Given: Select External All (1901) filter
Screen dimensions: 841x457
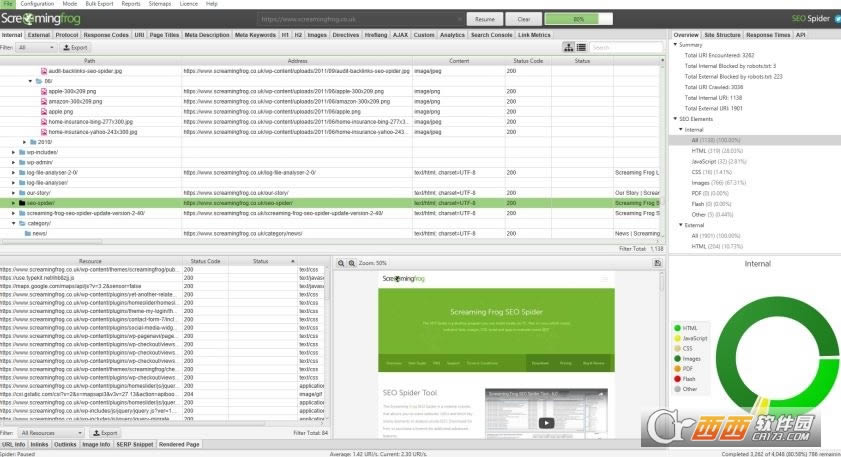Looking at the screenshot, I should tap(715, 235).
